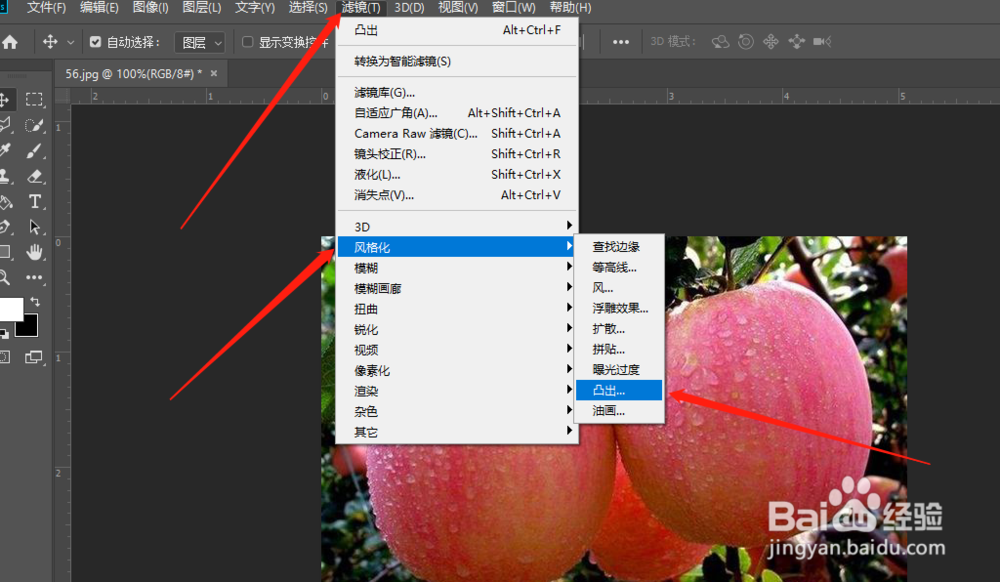Open the 图层 auto-select dropdown
This screenshot has width=1000, height=582.
click(x=200, y=43)
